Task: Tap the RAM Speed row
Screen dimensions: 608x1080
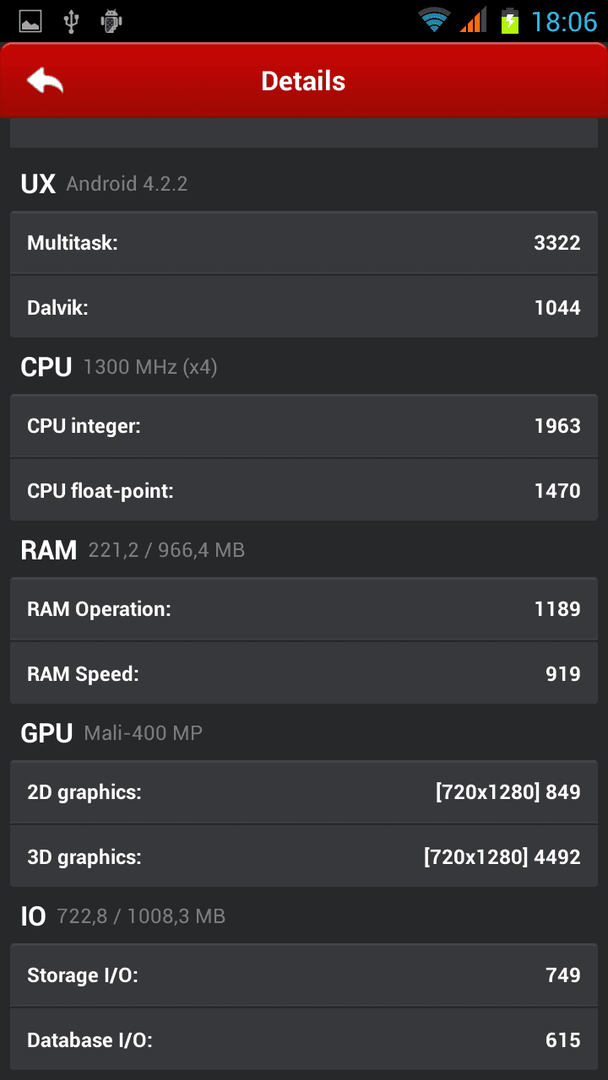Action: pos(304,673)
